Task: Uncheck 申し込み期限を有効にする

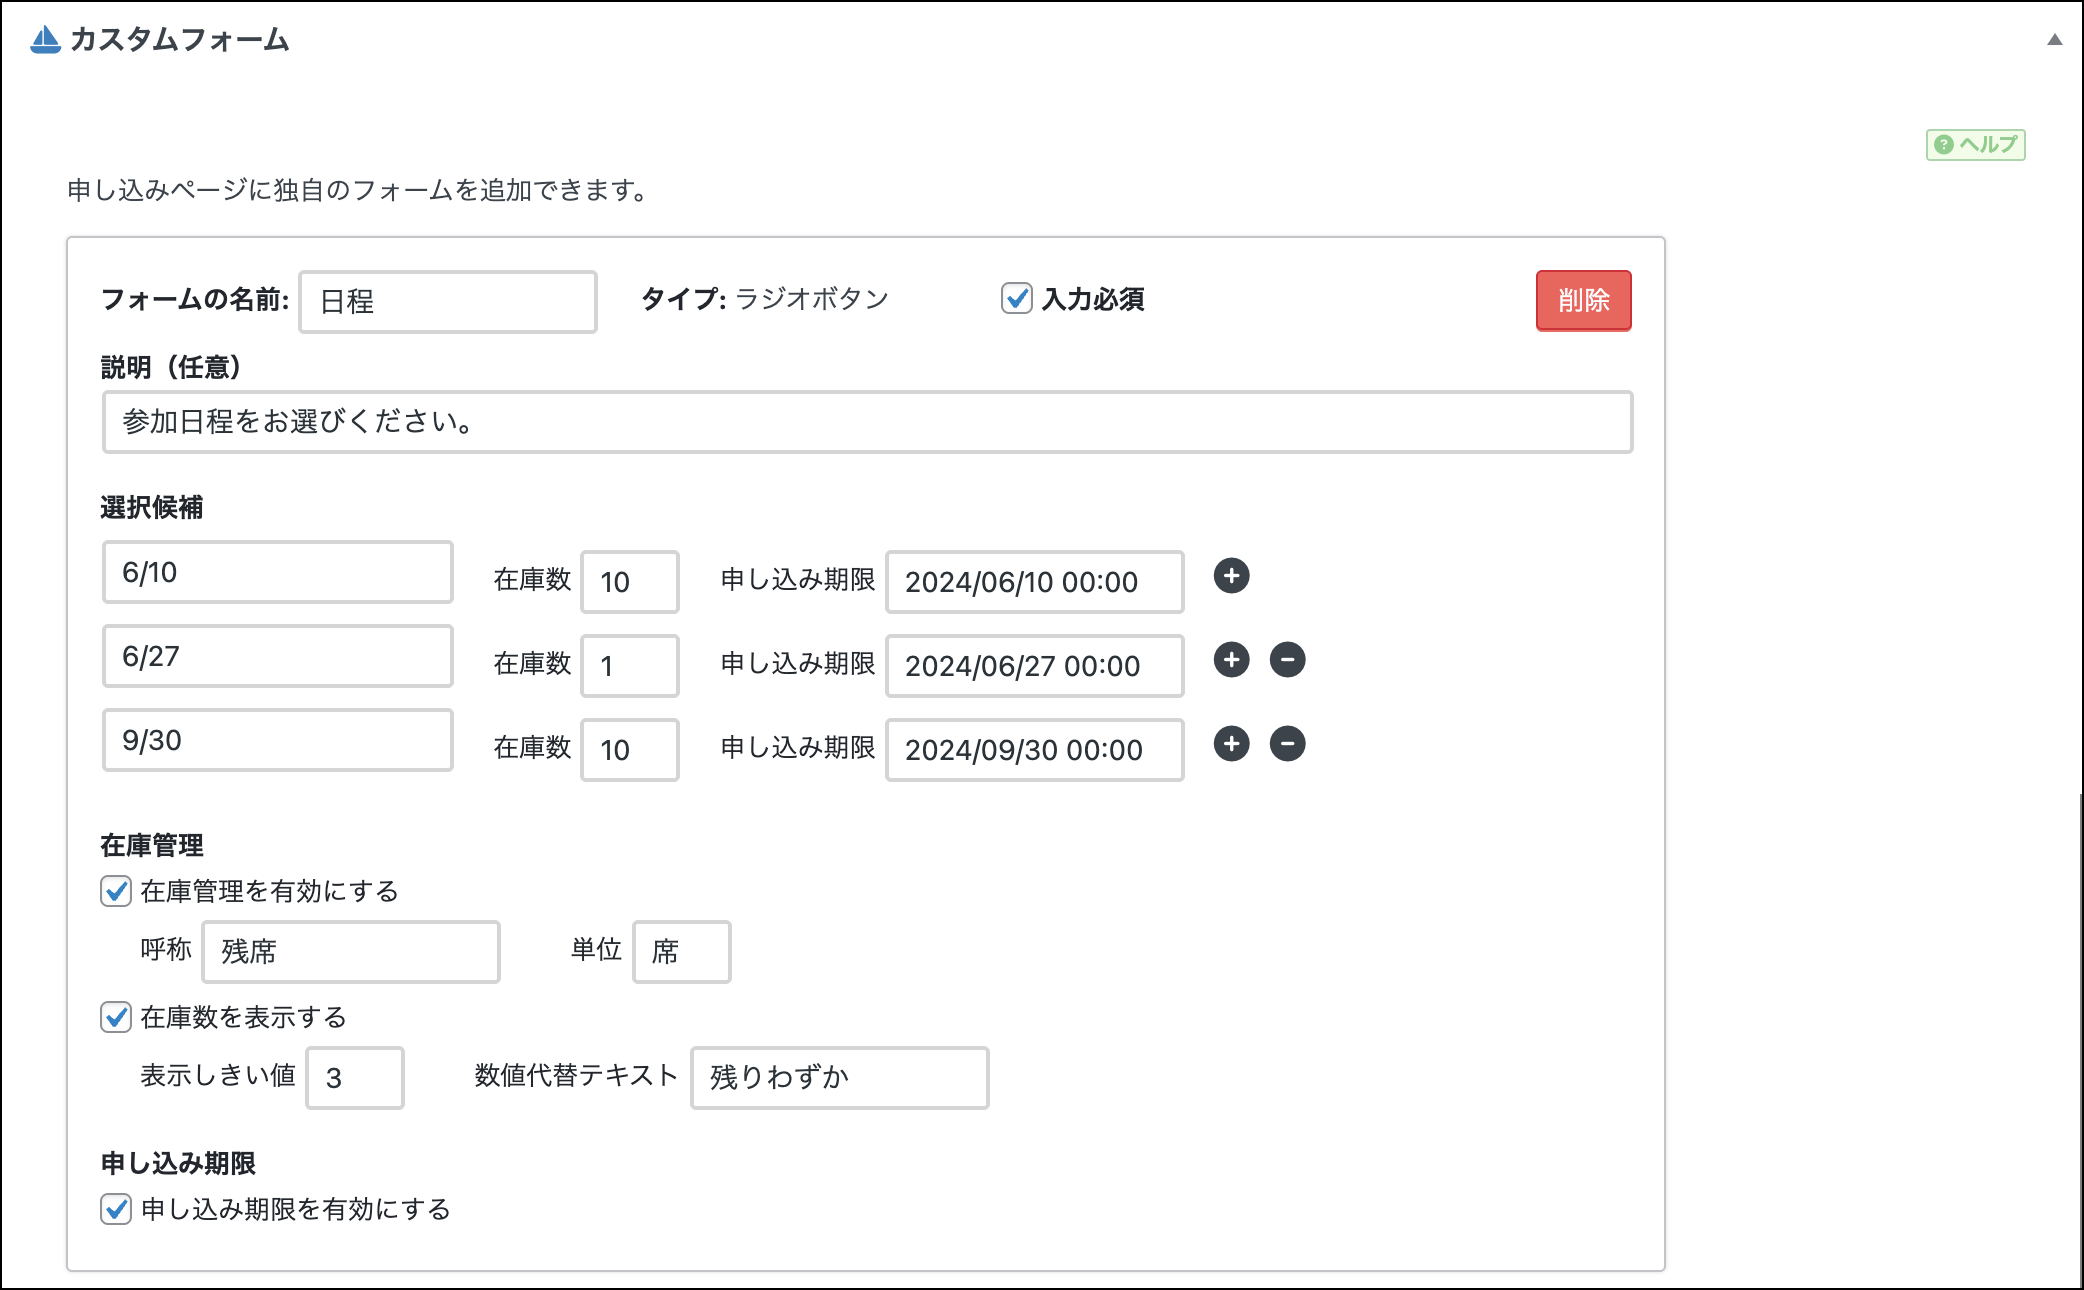Action: 116,1209
